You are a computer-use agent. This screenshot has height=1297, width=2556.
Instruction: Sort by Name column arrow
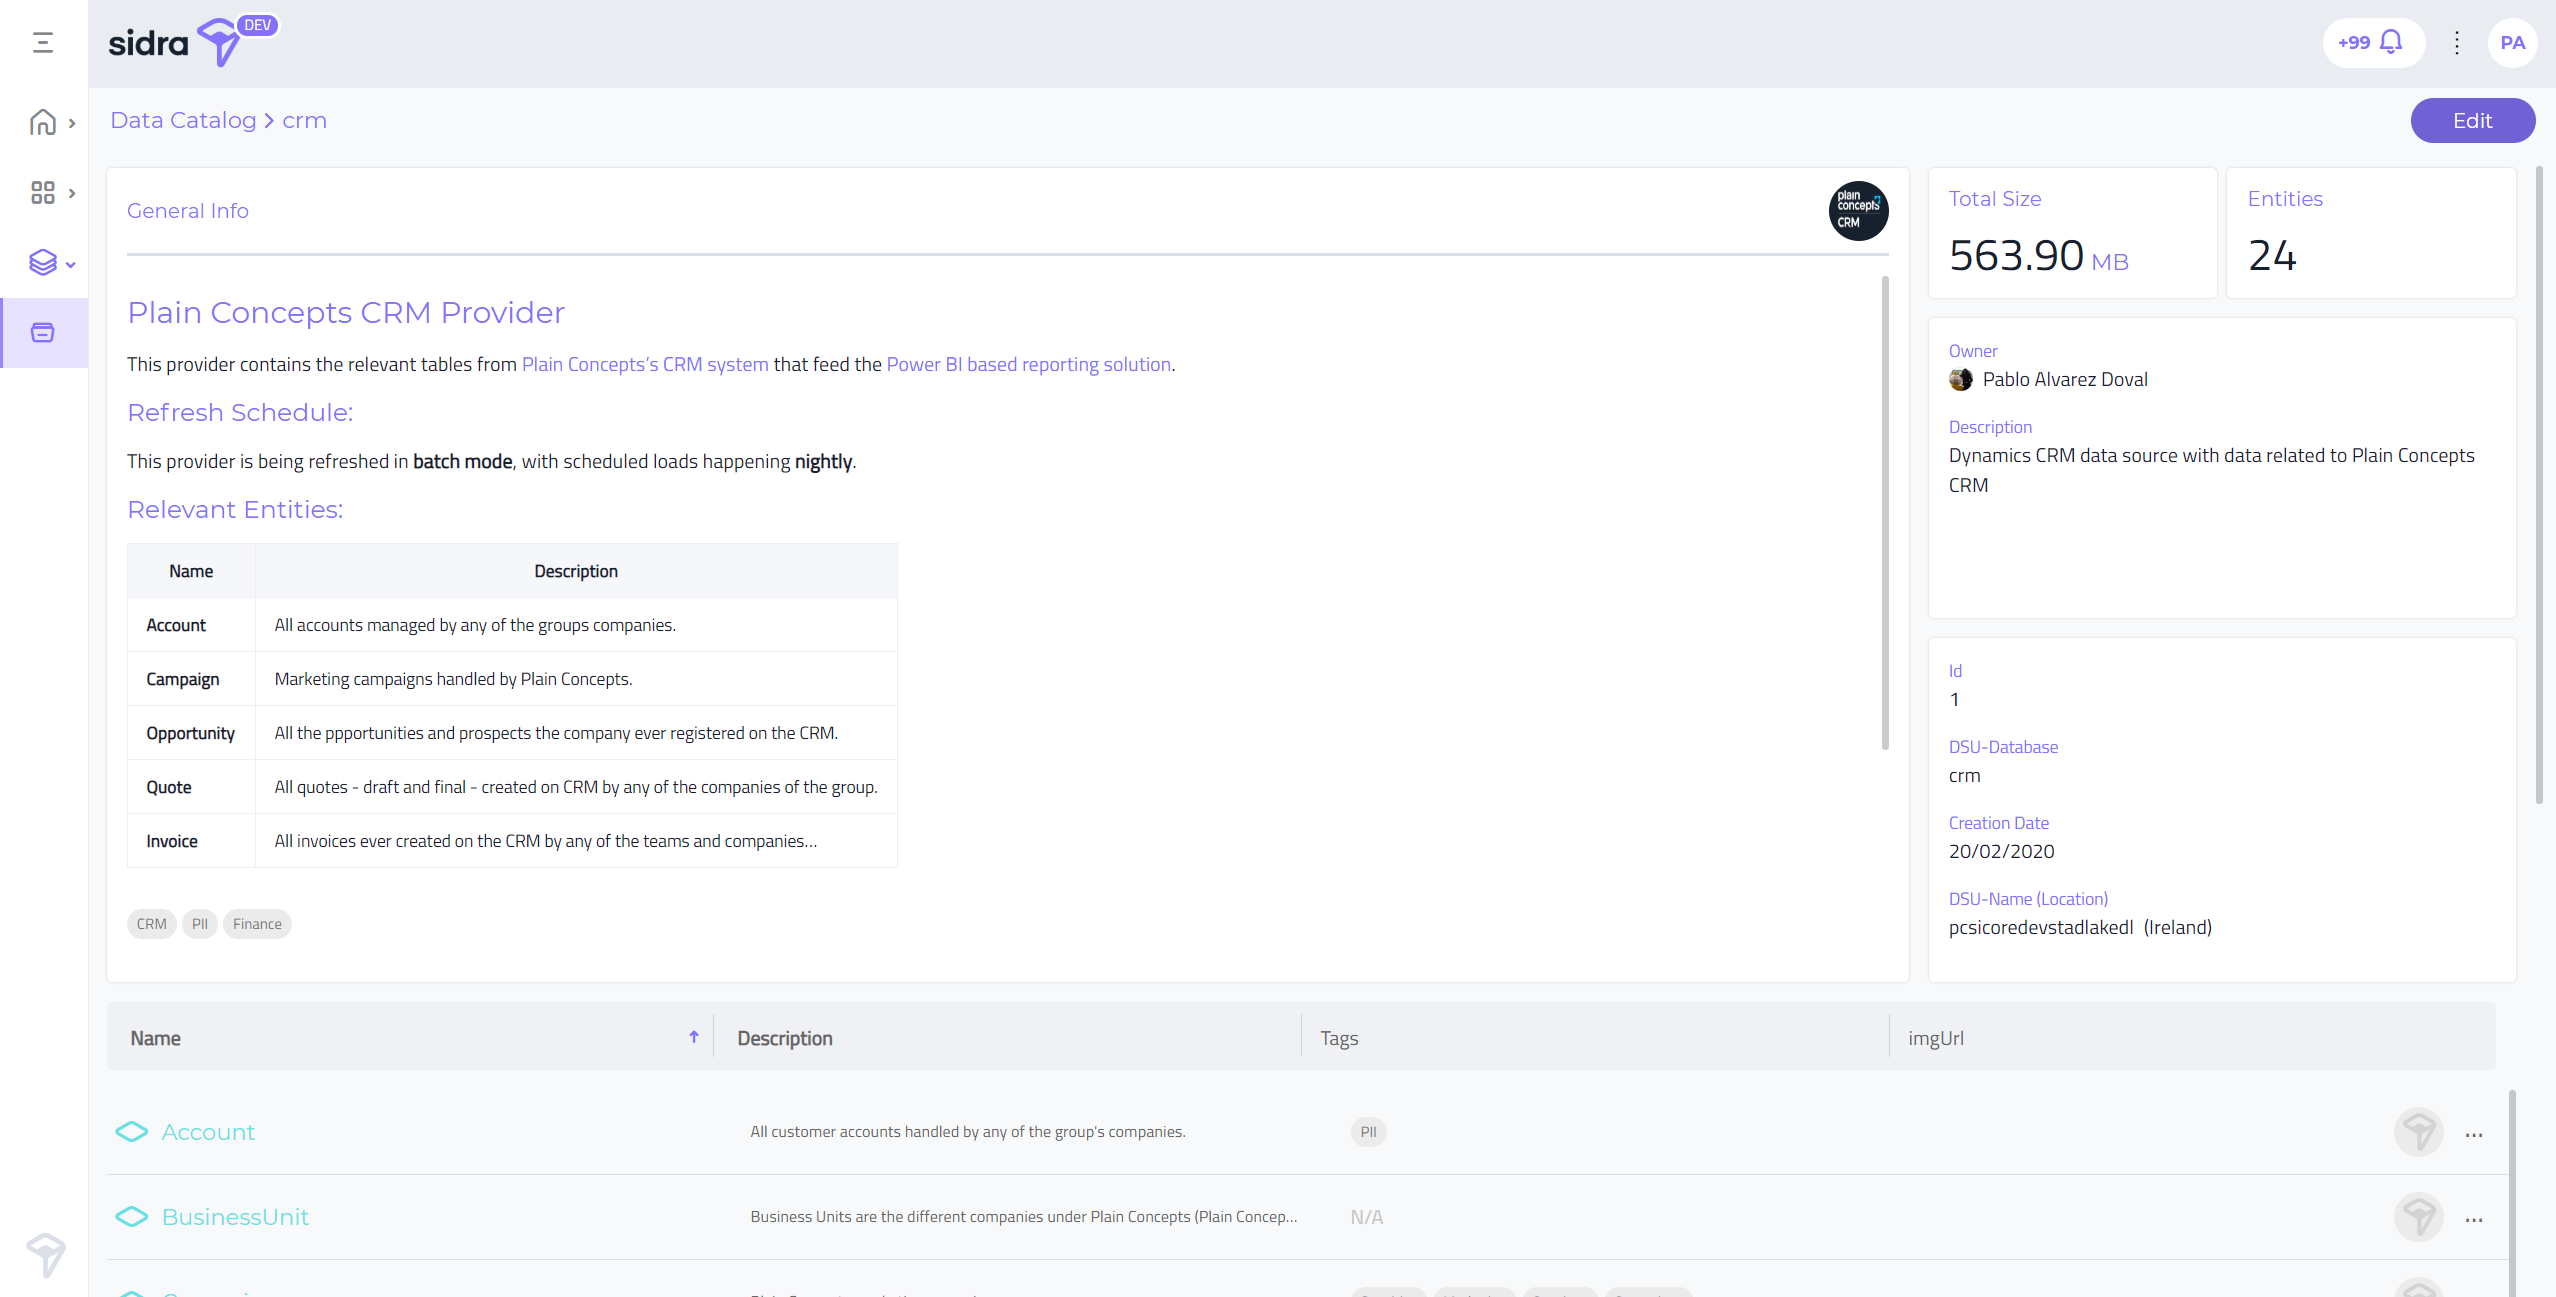pos(693,1038)
